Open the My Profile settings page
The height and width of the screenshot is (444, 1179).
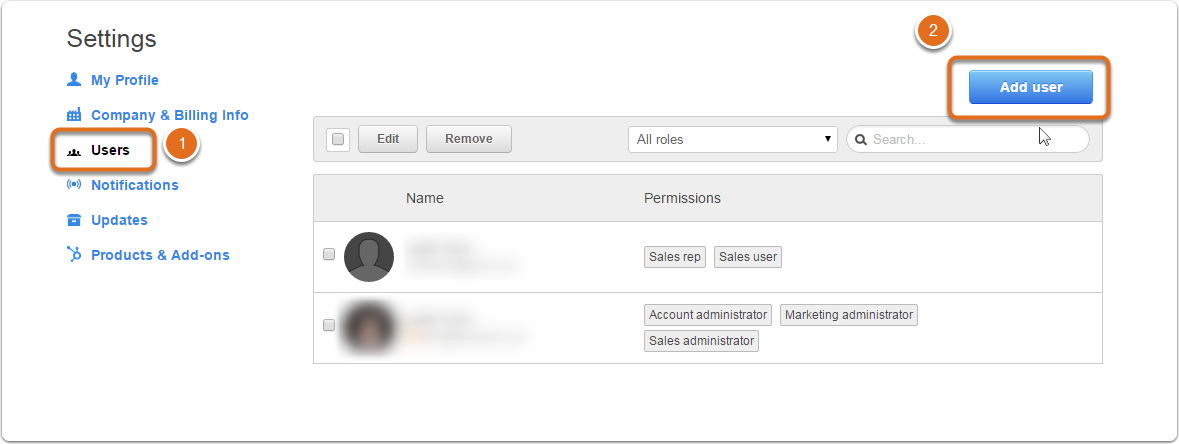pyautogui.click(x=125, y=80)
